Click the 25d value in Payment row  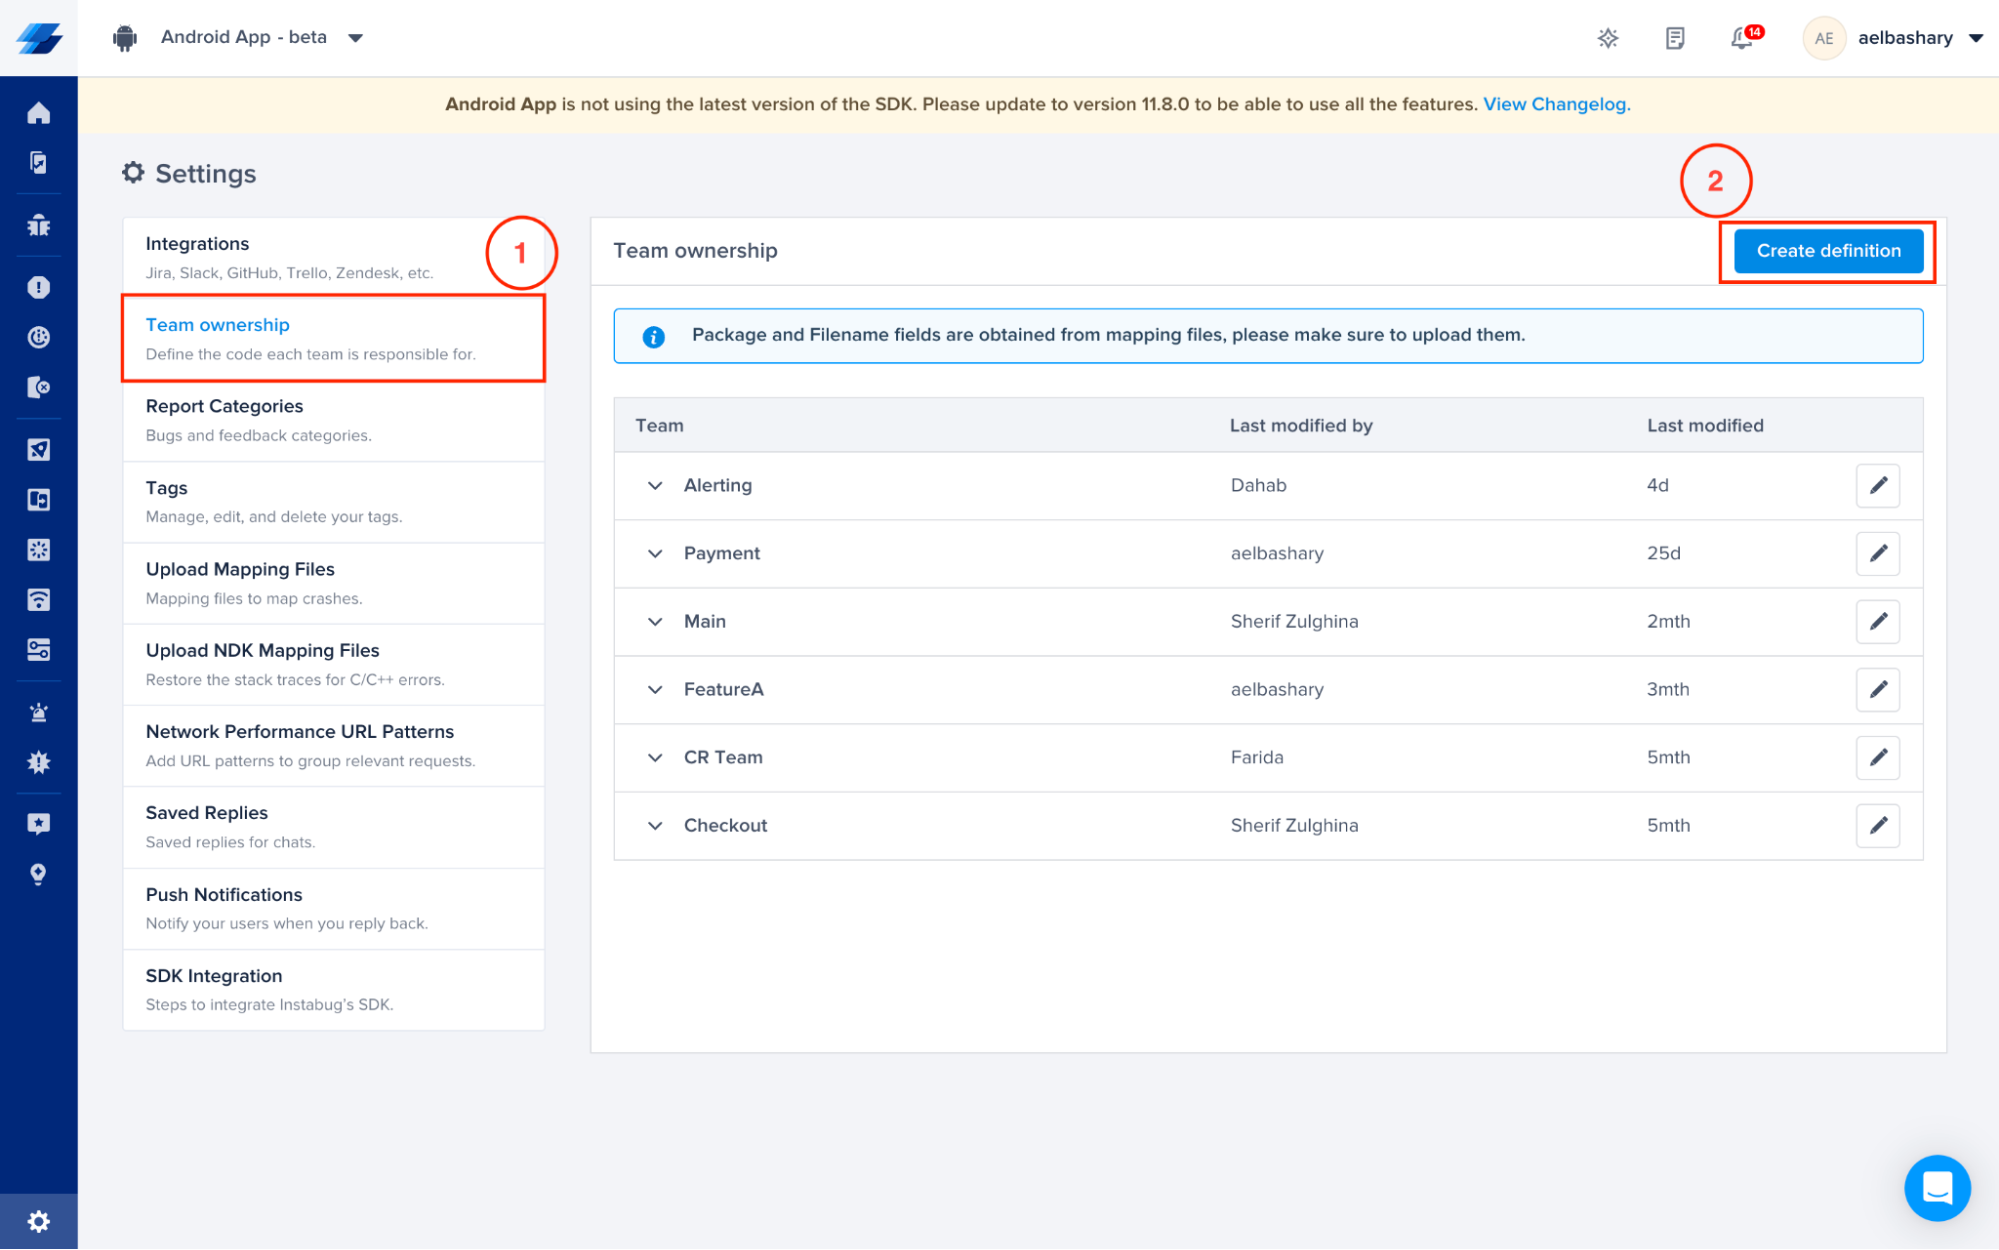(x=1663, y=553)
